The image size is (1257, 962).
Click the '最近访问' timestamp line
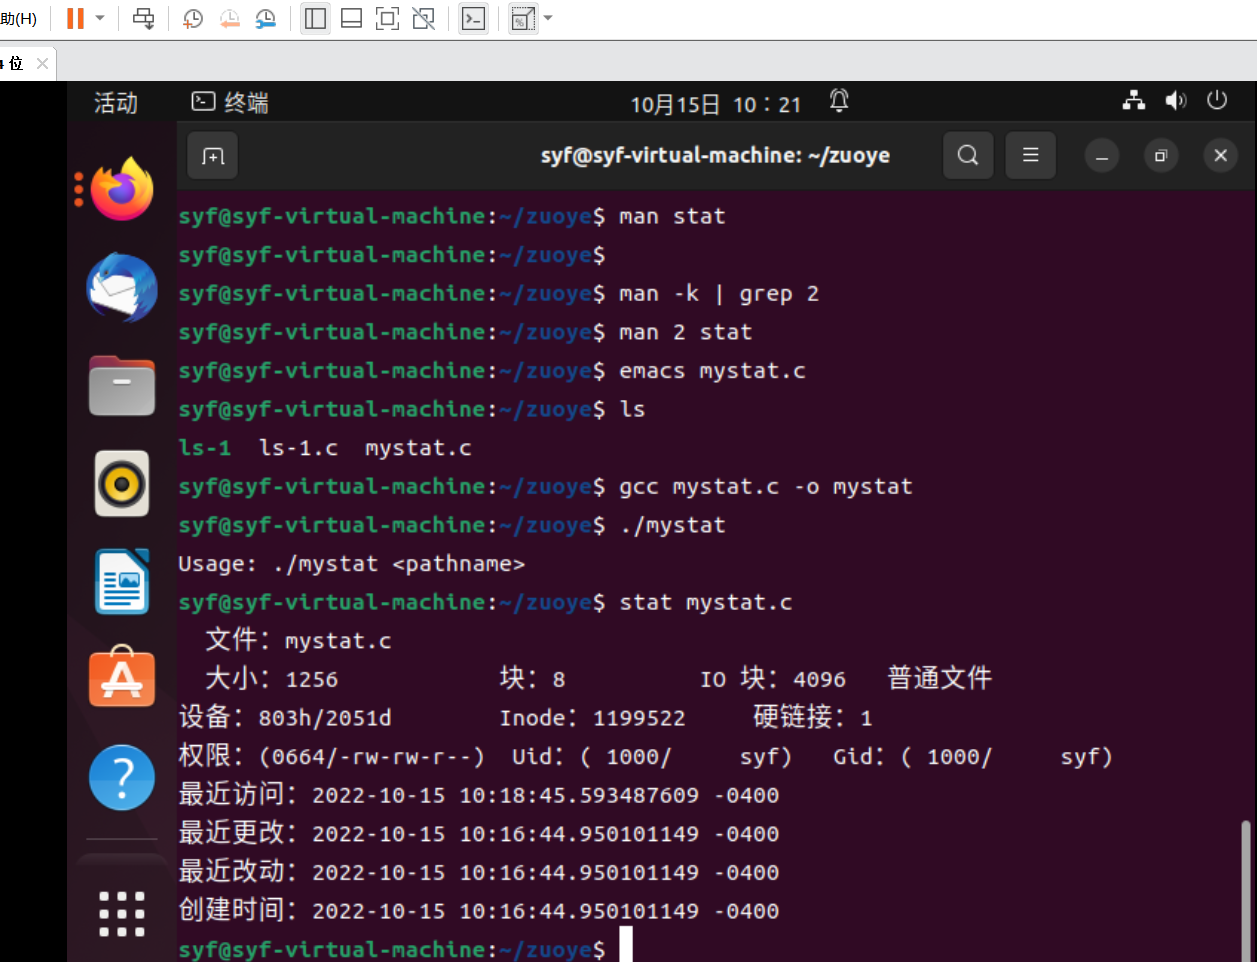(478, 795)
